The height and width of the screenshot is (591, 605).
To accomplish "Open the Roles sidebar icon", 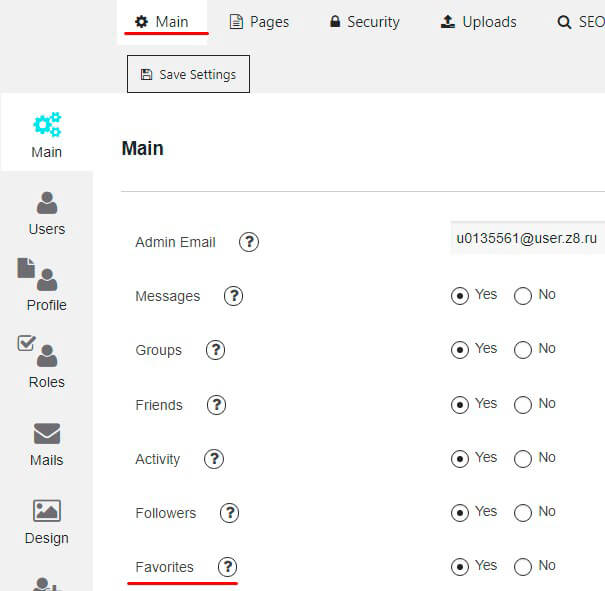I will click(x=37, y=351).
